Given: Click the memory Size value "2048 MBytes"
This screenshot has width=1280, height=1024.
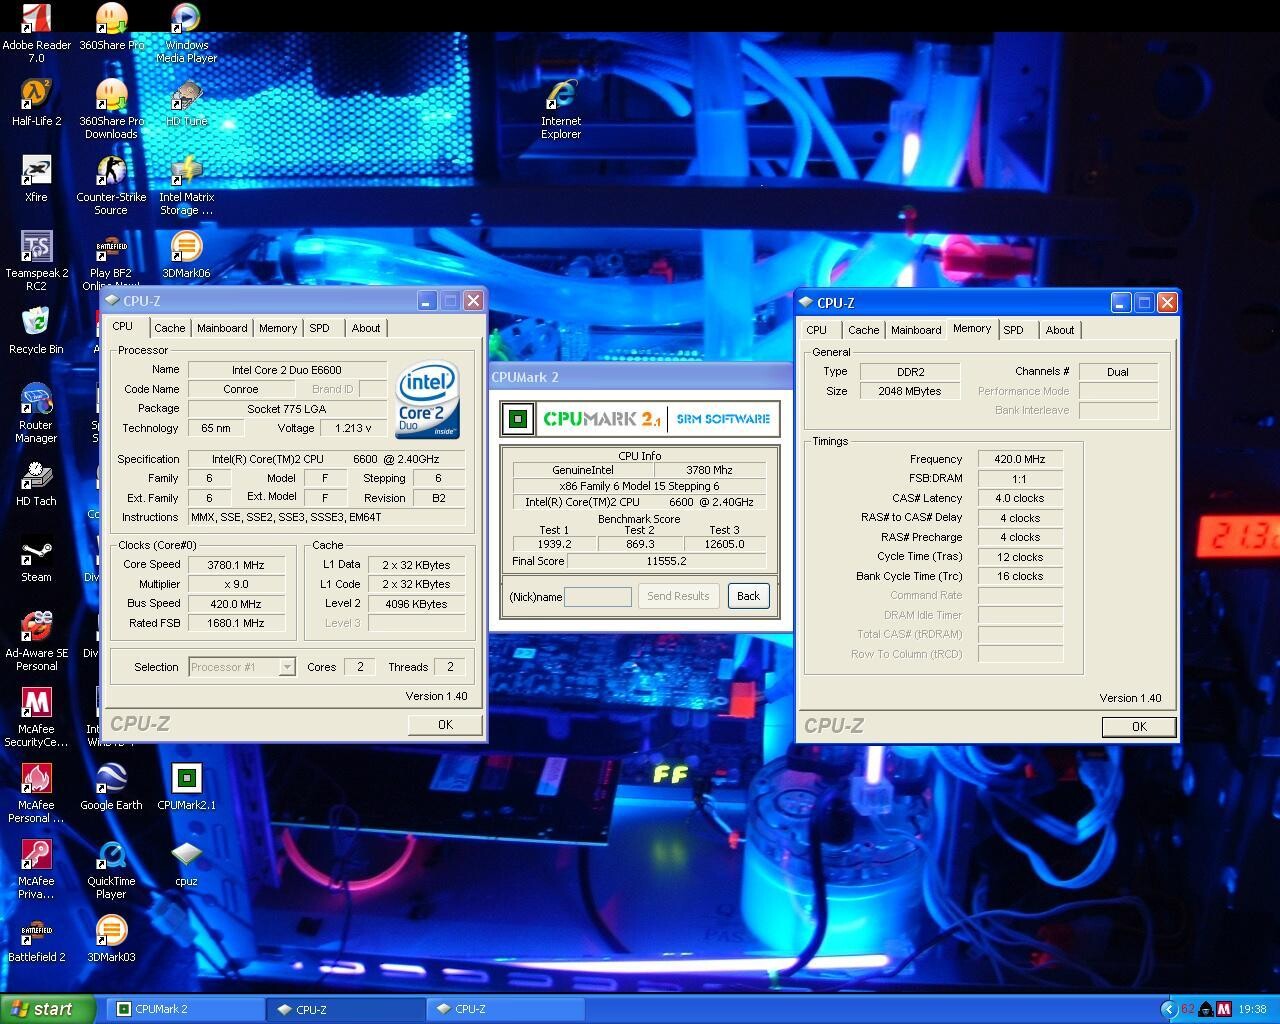Looking at the screenshot, I should tap(910, 391).
